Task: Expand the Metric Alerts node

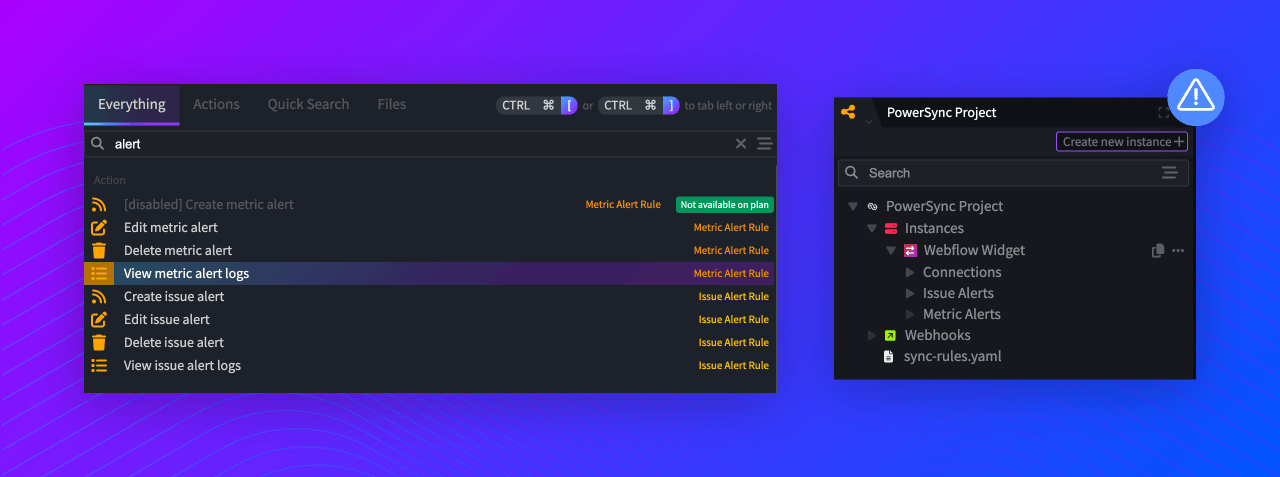Action: click(910, 314)
